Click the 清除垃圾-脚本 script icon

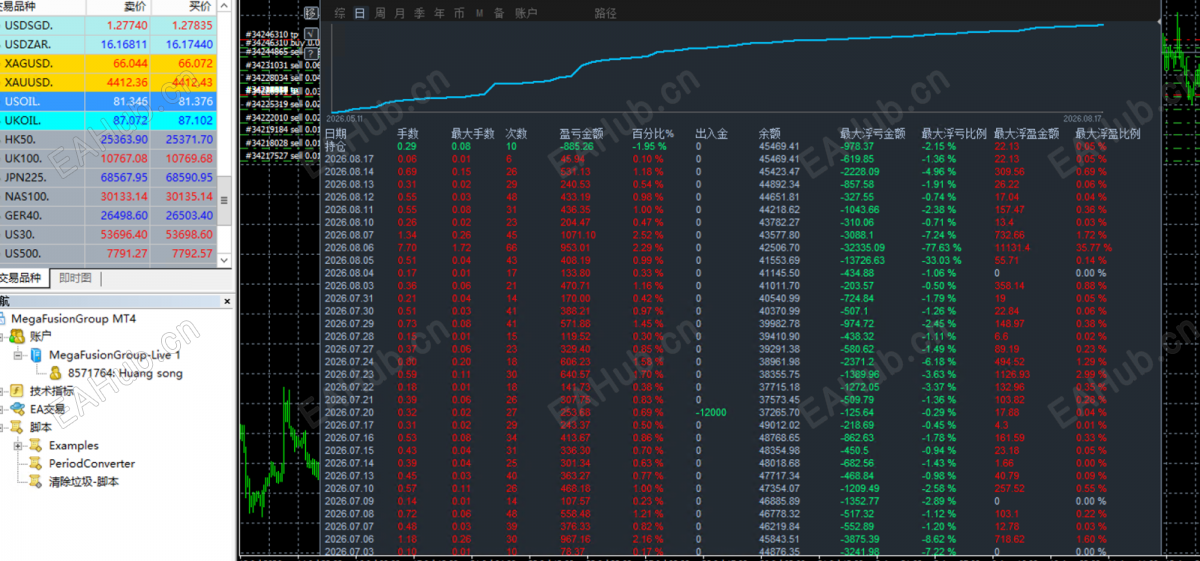pyautogui.click(x=35, y=481)
